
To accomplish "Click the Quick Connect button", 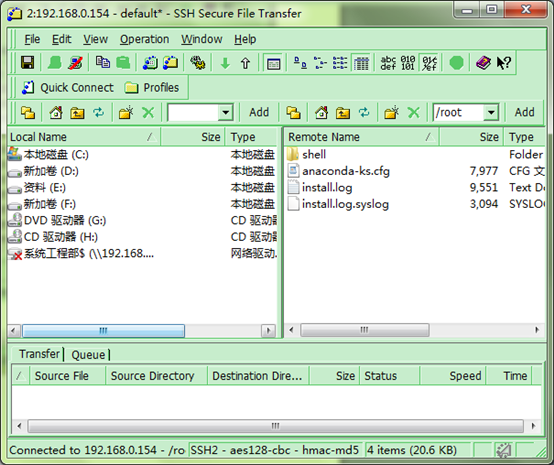I will point(67,88).
